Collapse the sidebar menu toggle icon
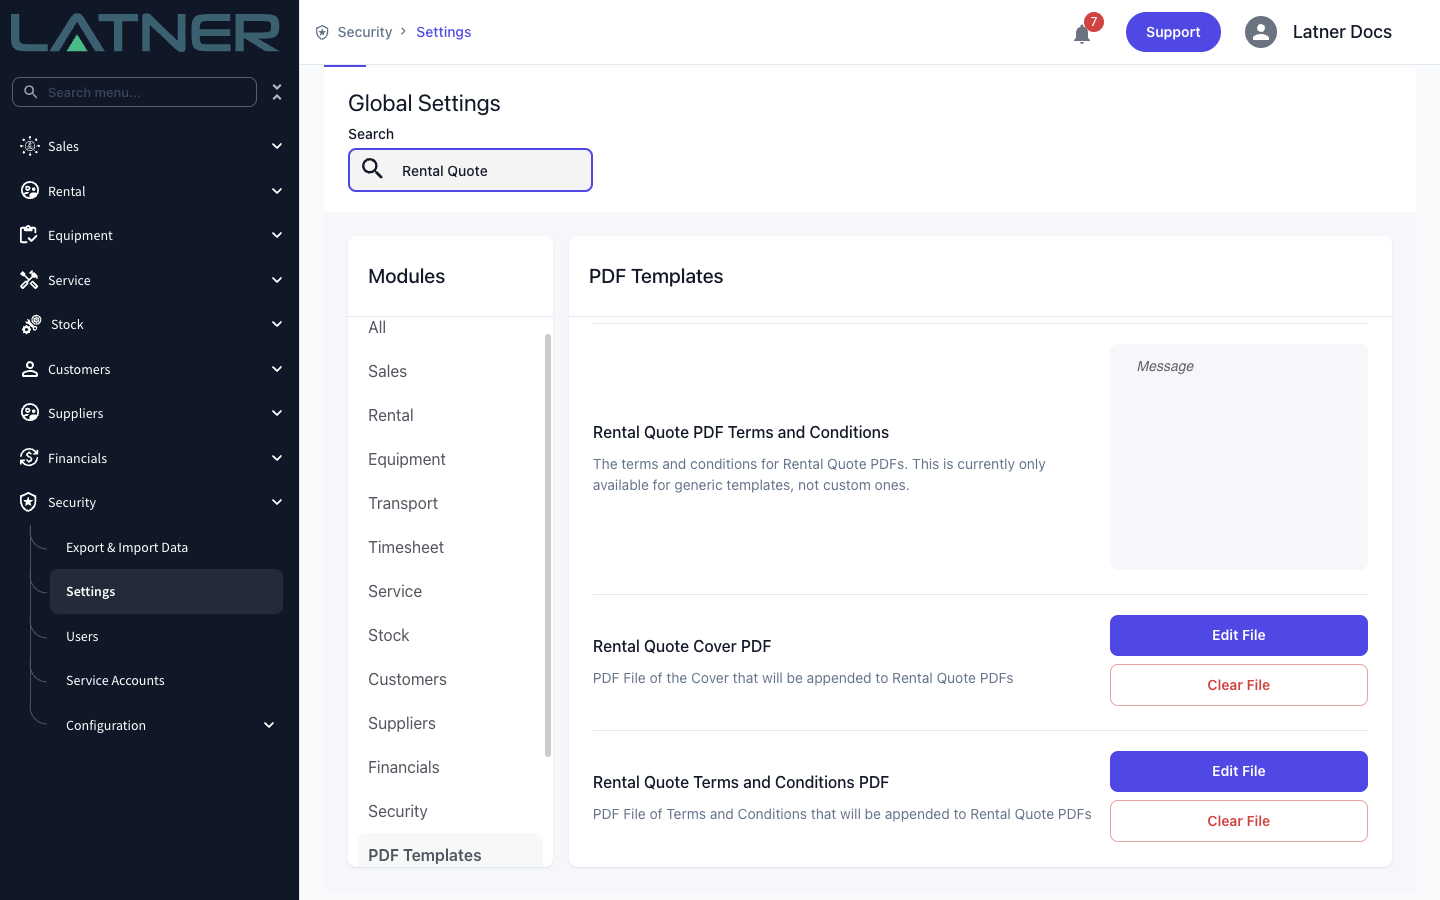This screenshot has width=1440, height=900. tap(277, 92)
